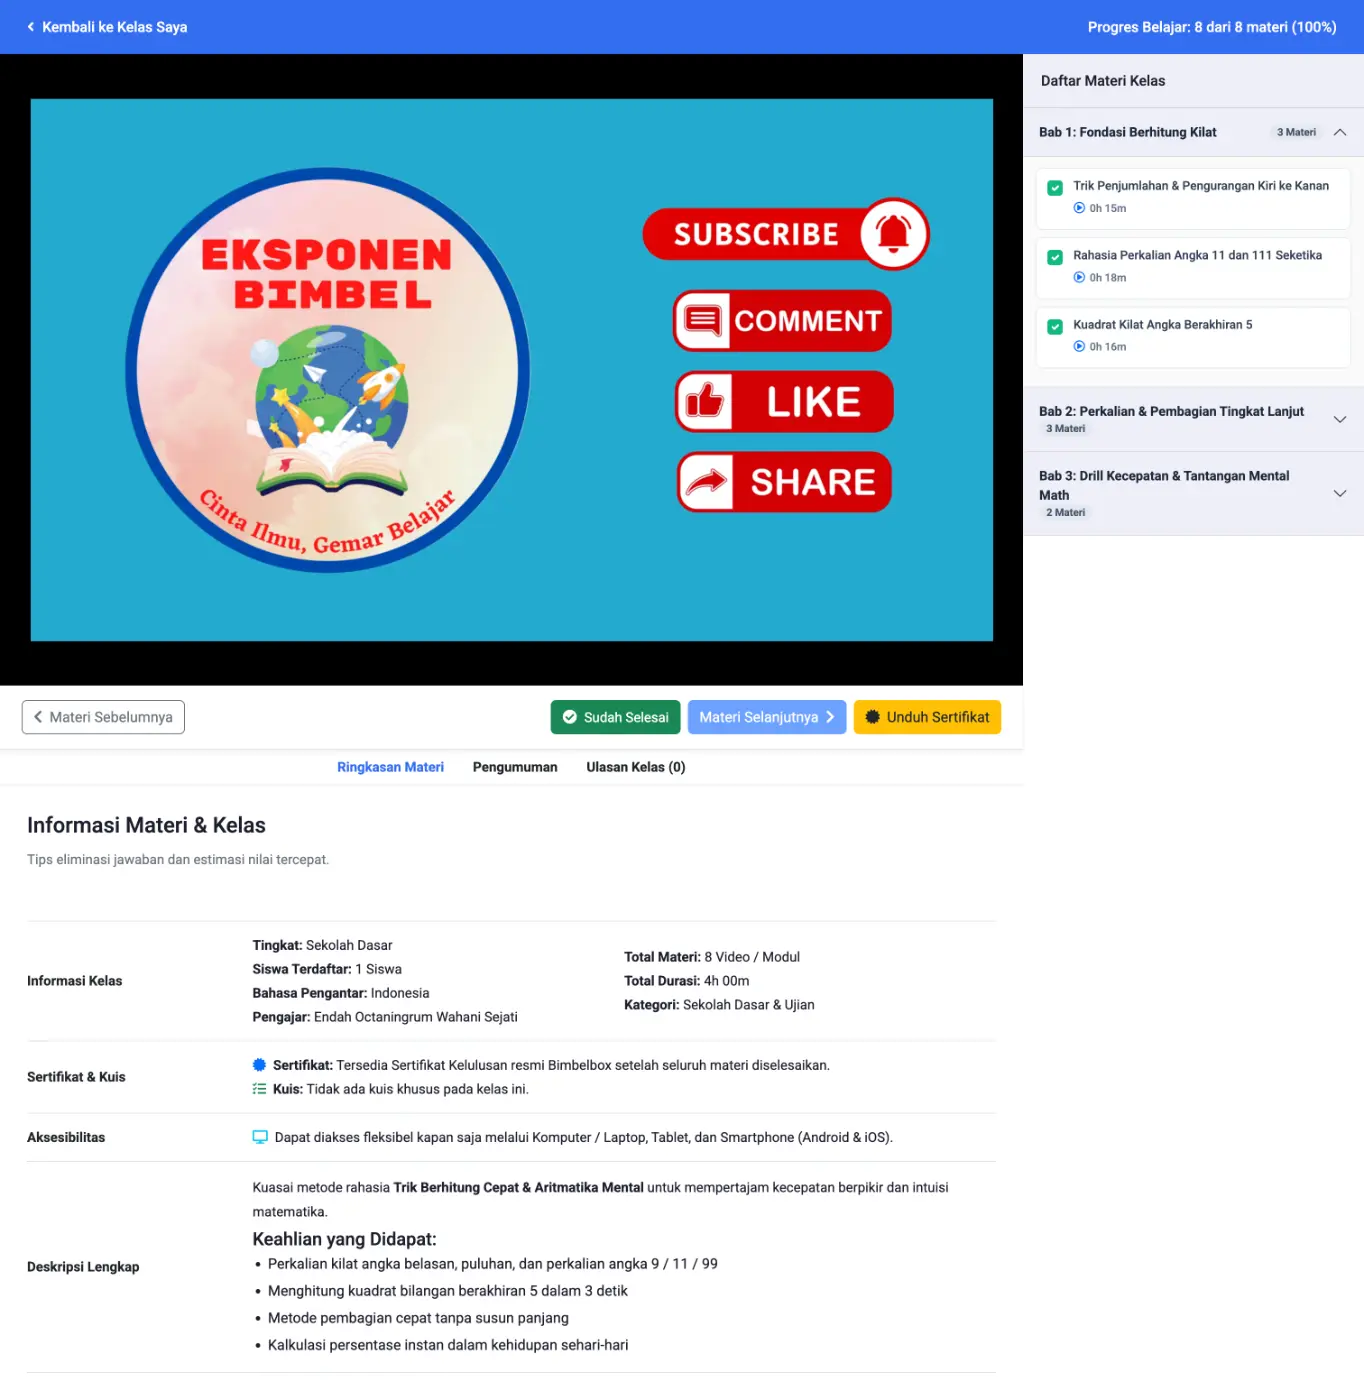The height and width of the screenshot is (1400, 1364).
Task: Click the Informasi Materi & Kelas heading
Action: (x=146, y=825)
